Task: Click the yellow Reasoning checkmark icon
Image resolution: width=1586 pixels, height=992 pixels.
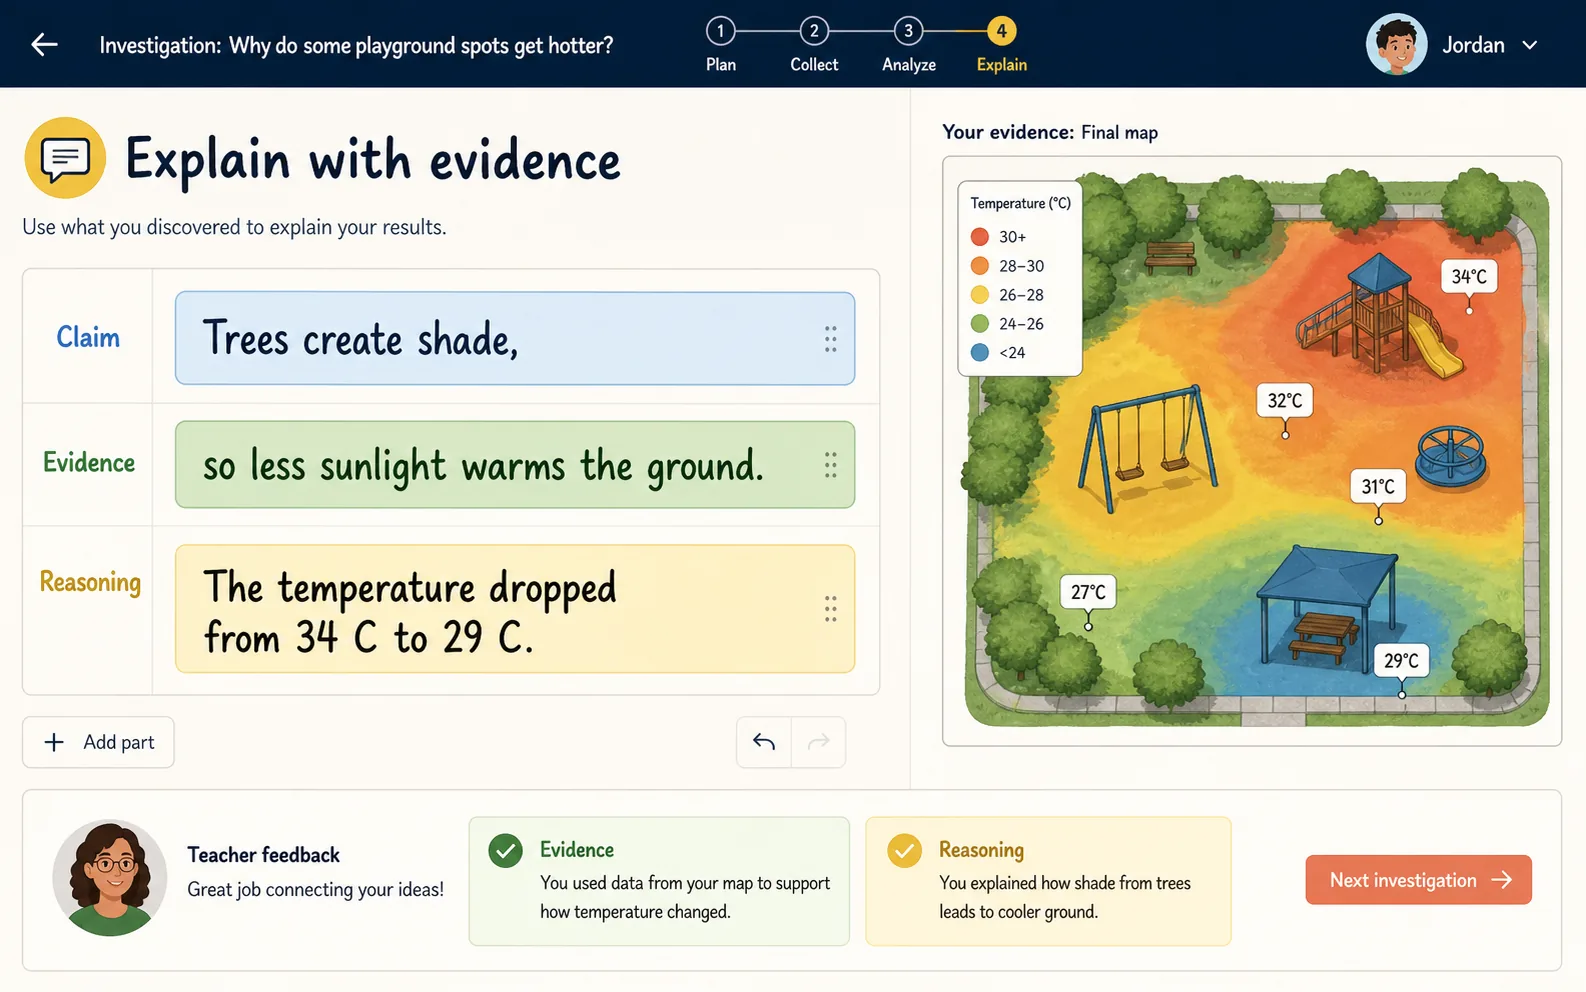Action: tap(904, 851)
